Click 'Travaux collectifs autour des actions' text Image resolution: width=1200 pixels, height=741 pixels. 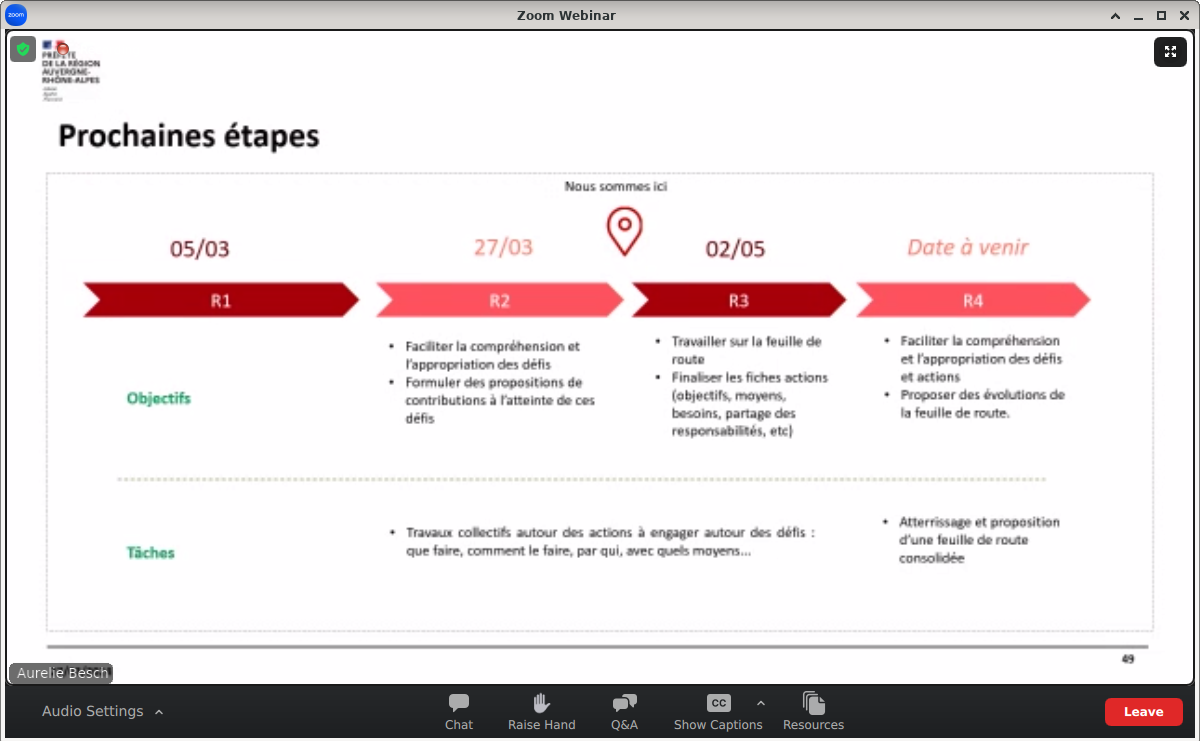point(610,543)
